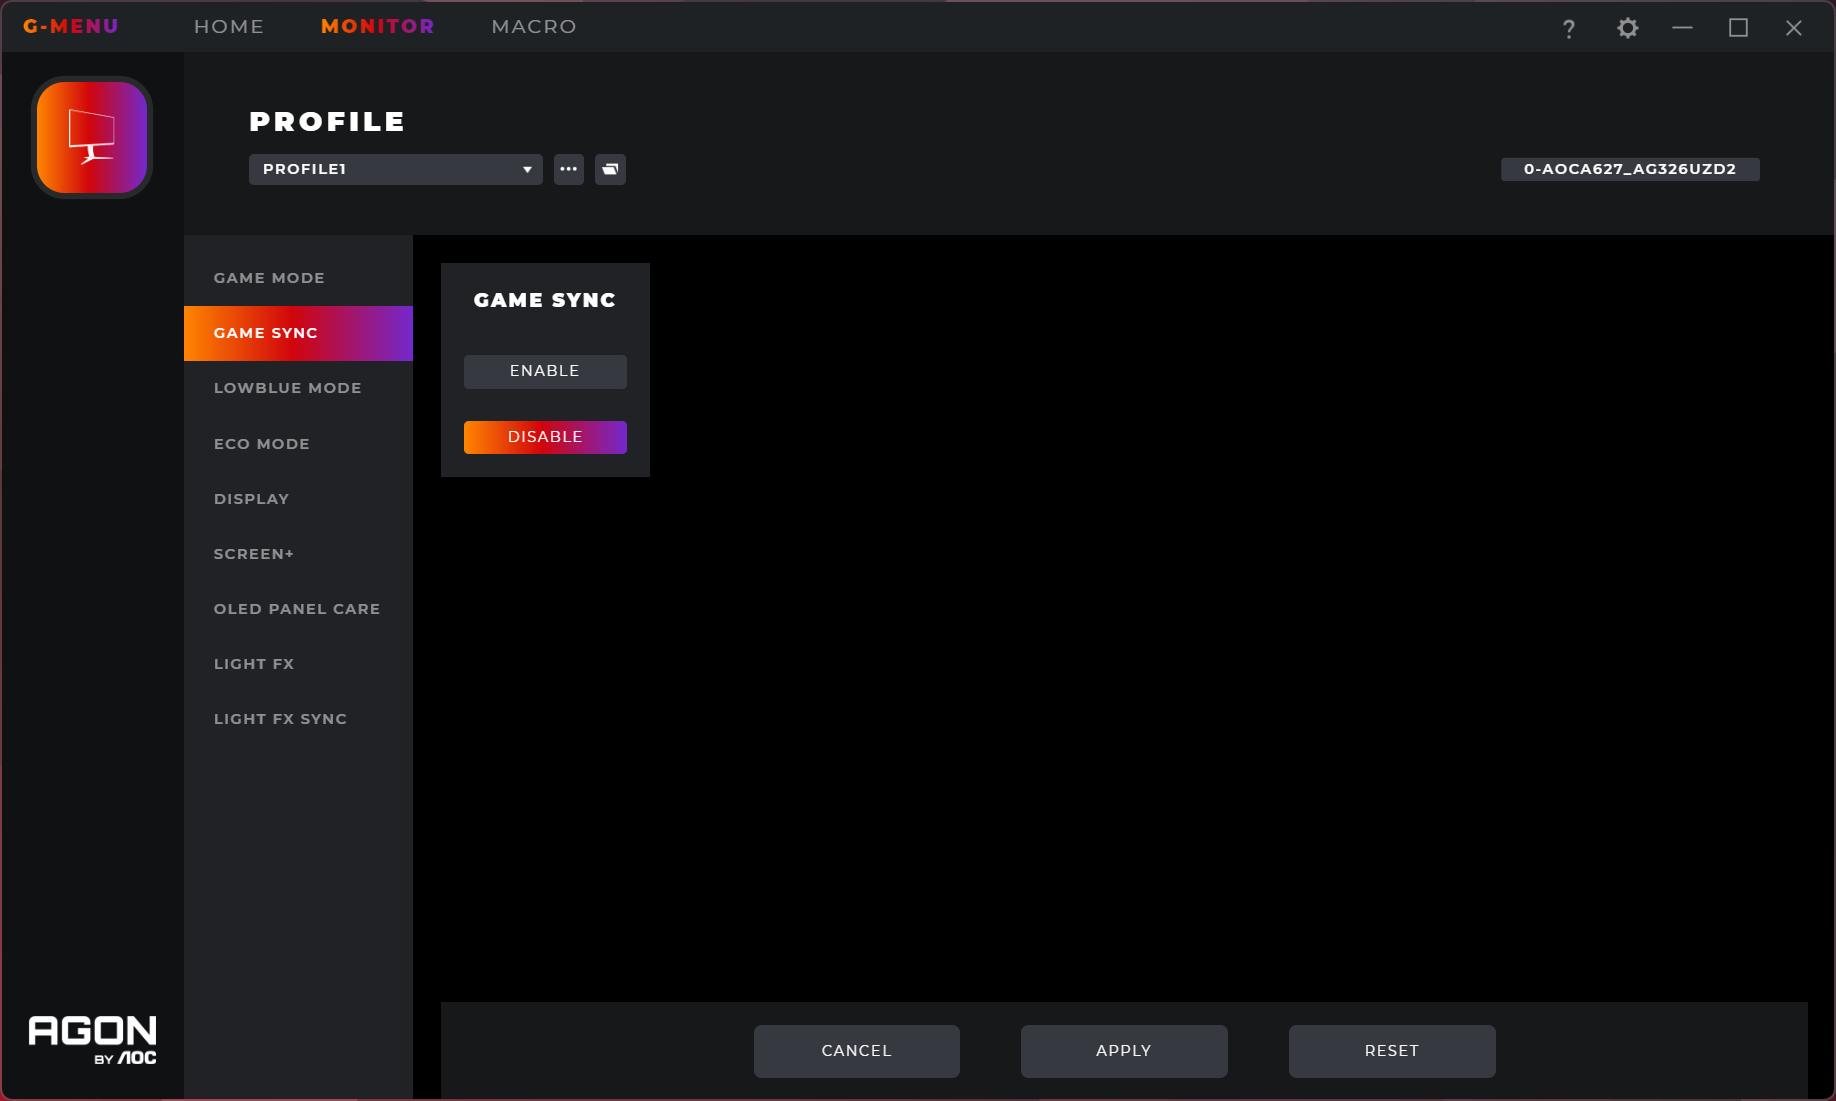Click the profile dropdown arrow
Viewport: 1836px width, 1101px height.
tap(527, 170)
